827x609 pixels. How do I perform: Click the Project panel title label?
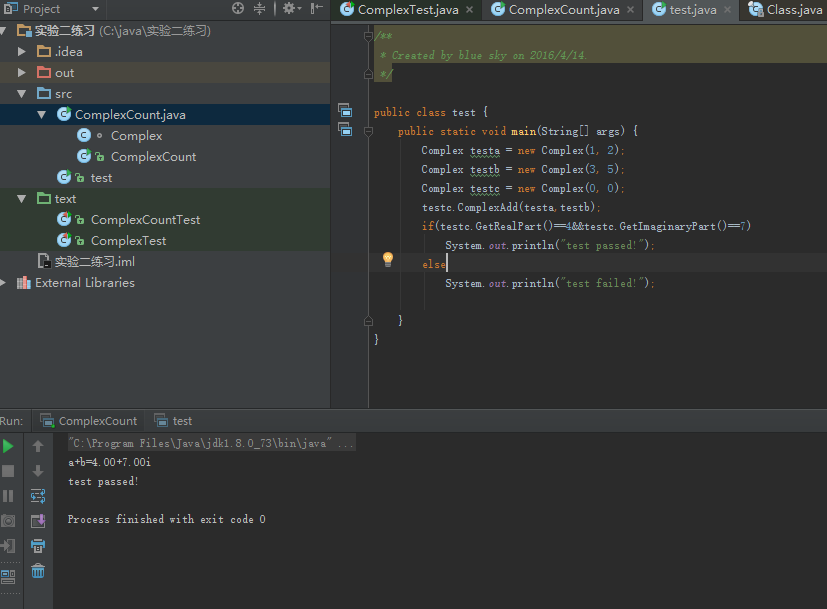pyautogui.click(x=42, y=9)
